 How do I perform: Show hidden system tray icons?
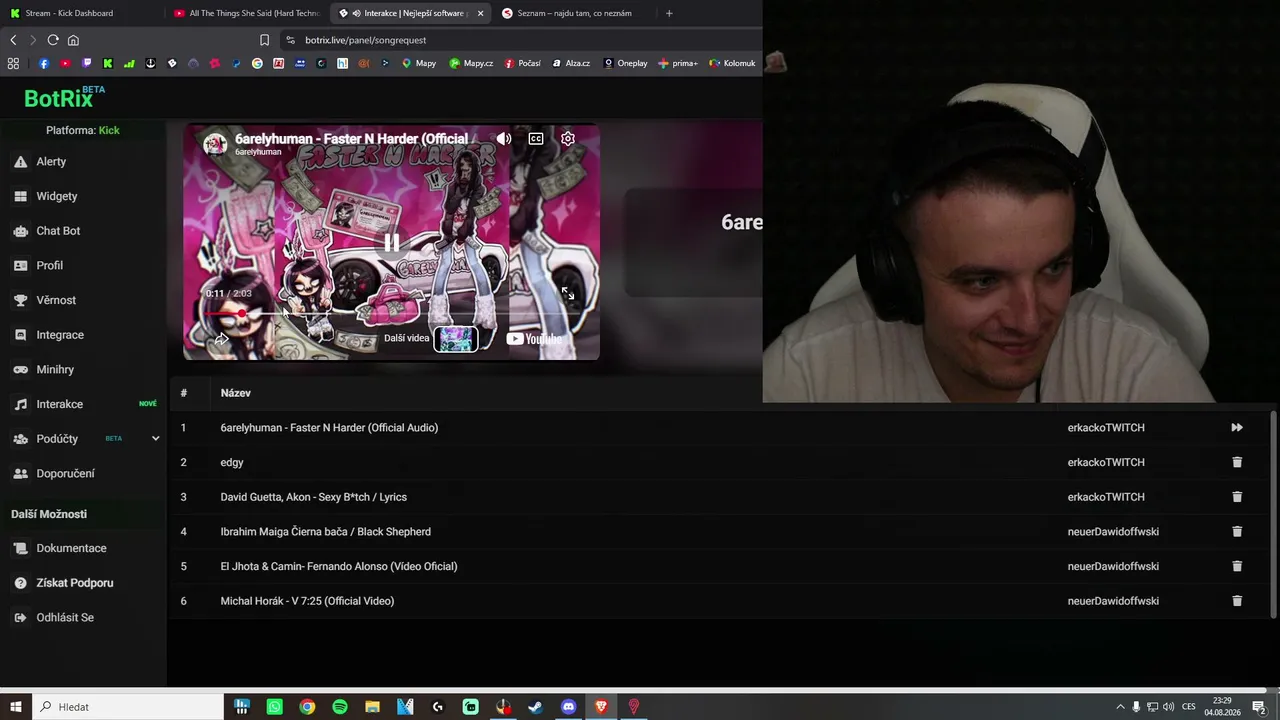1120,707
